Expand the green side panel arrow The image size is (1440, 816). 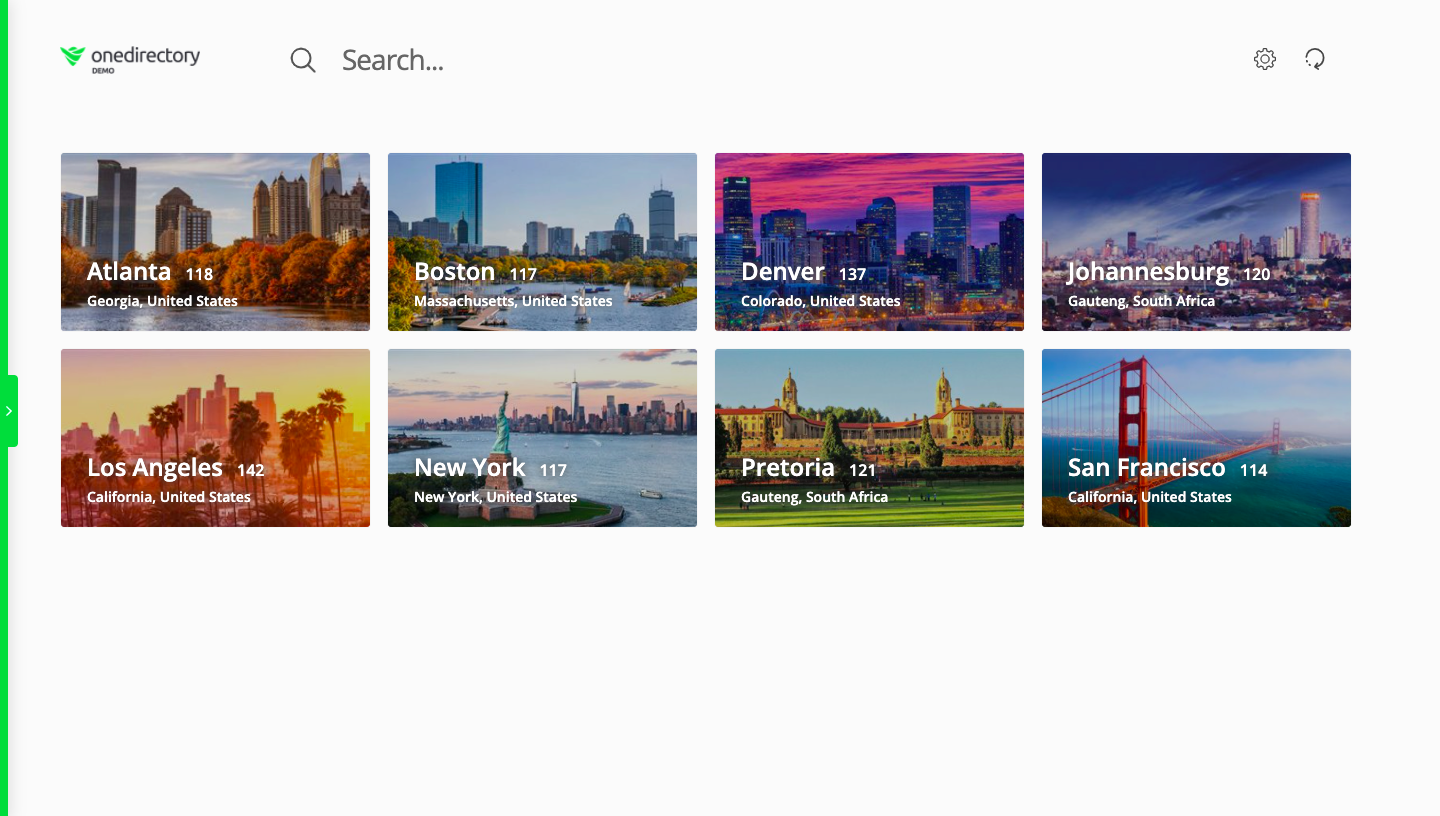9,411
